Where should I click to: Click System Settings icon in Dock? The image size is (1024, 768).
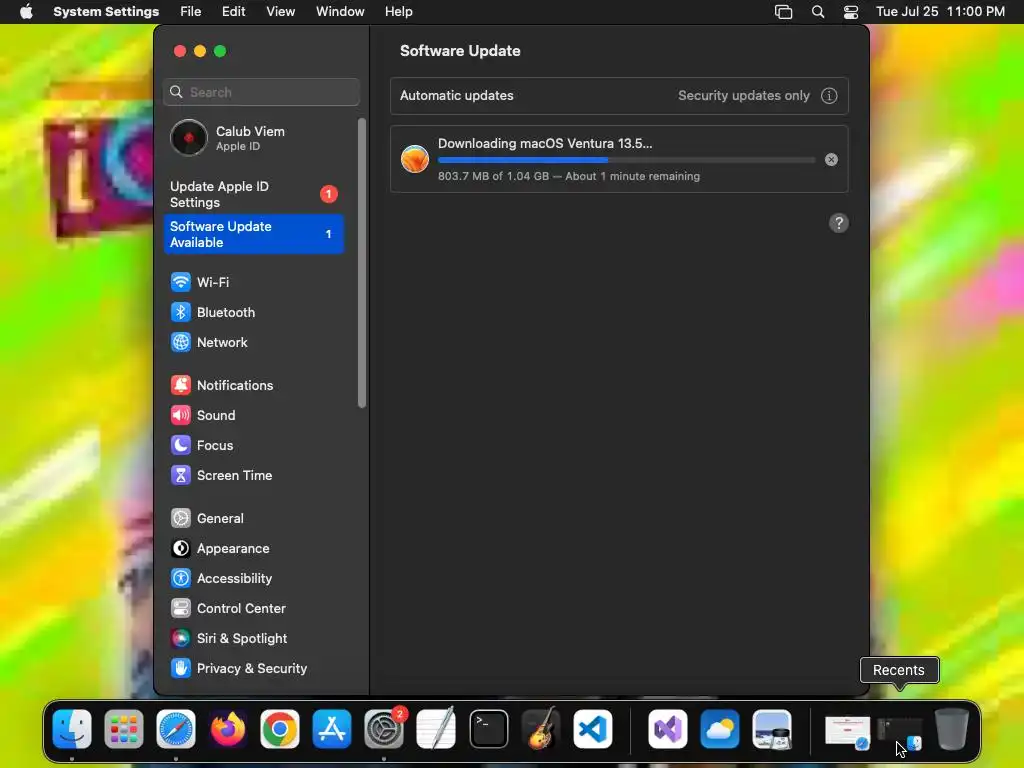coord(384,729)
